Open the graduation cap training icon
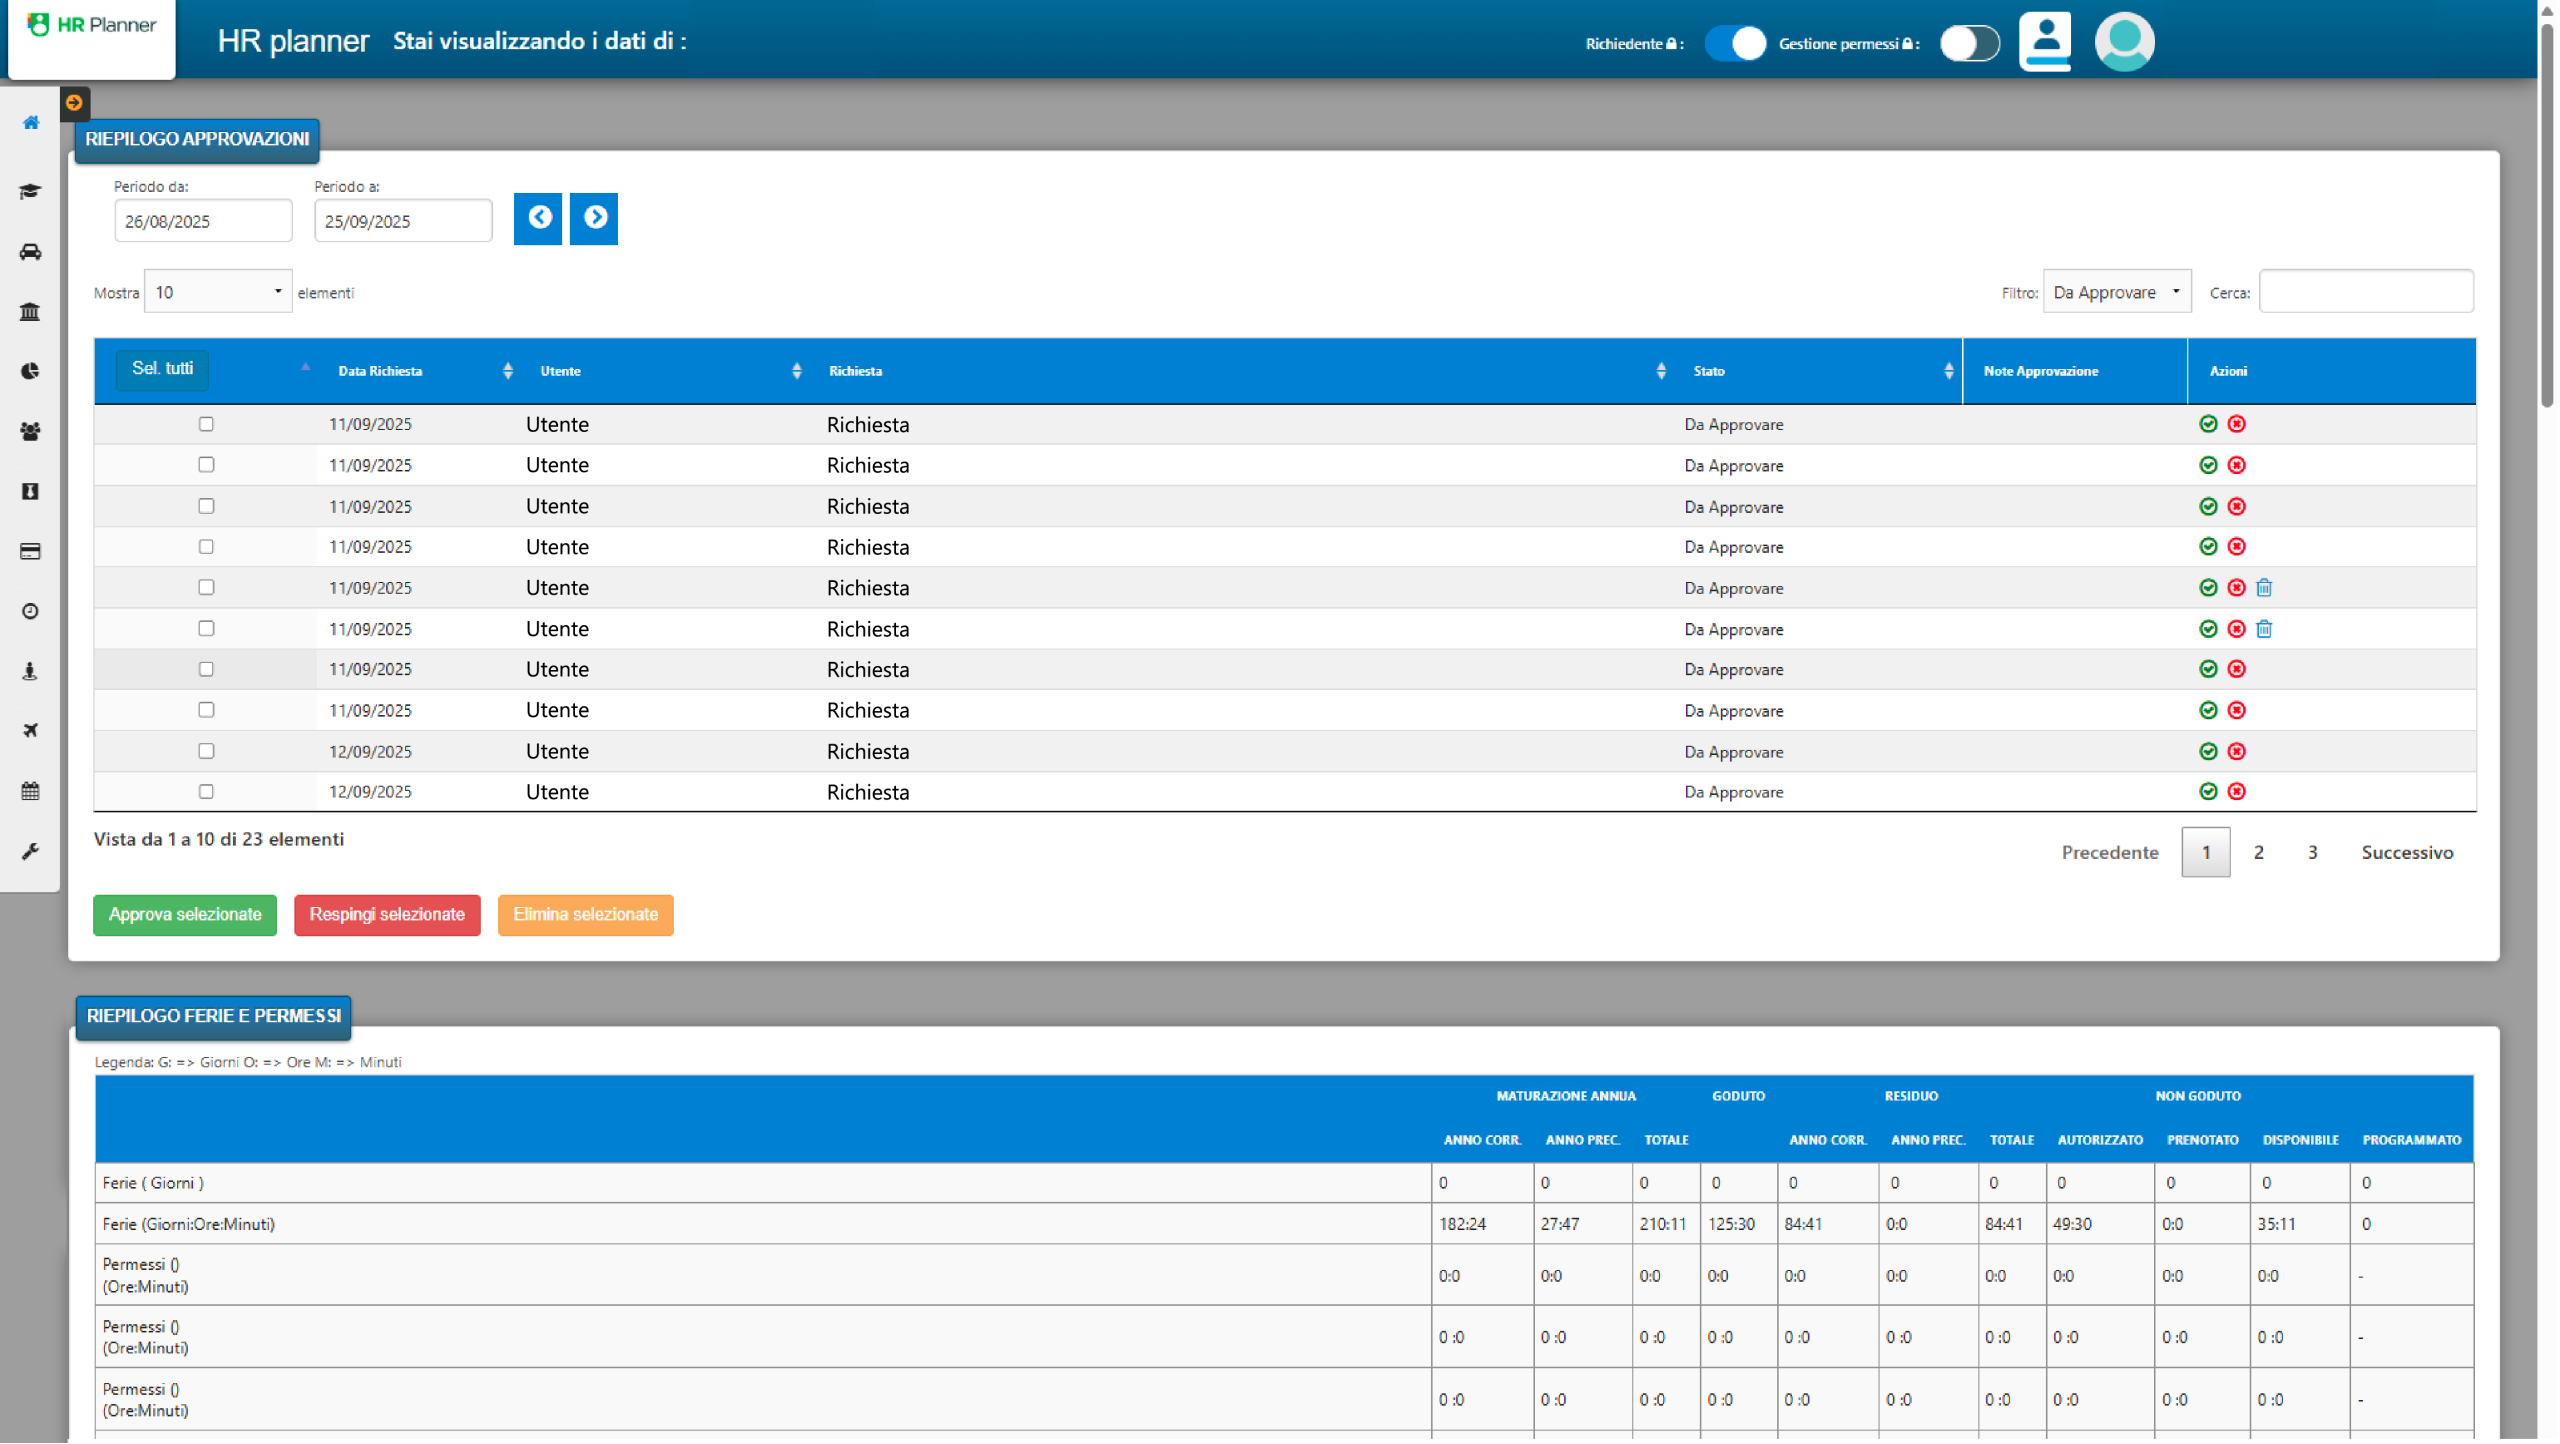The width and height of the screenshot is (2560, 1444). pyautogui.click(x=30, y=191)
